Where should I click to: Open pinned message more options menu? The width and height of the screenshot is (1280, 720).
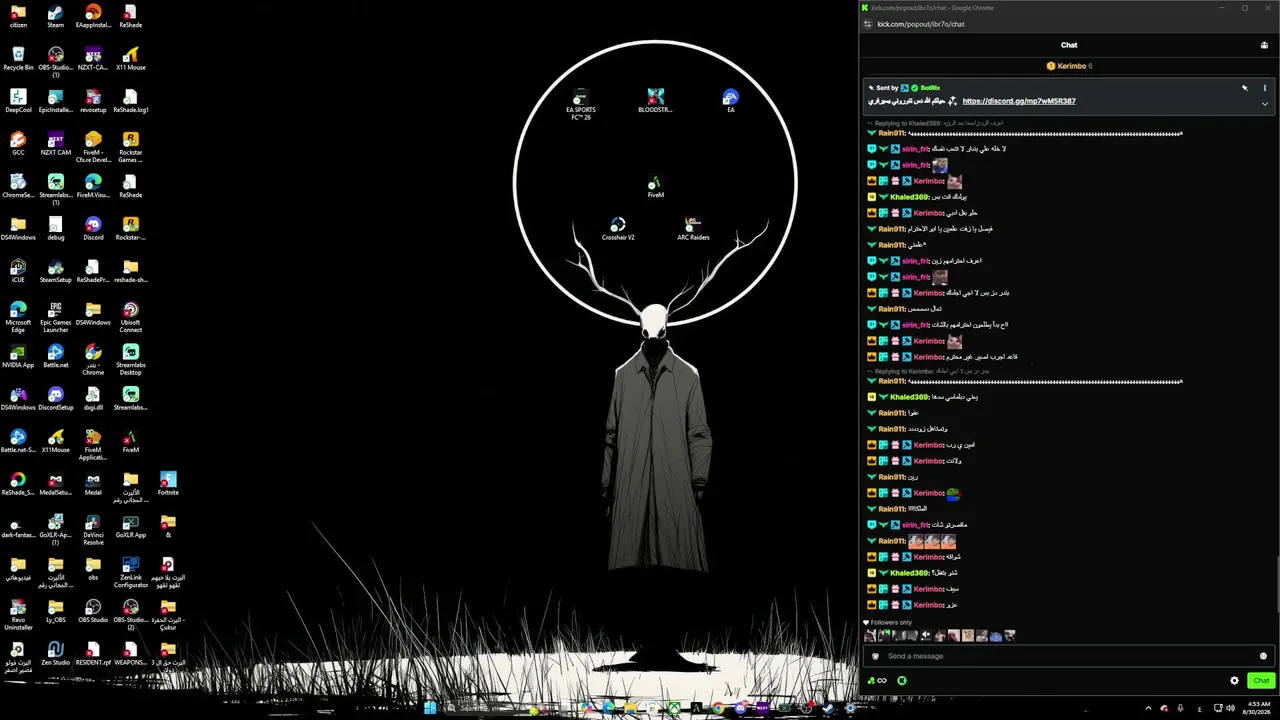pyautogui.click(x=1264, y=88)
